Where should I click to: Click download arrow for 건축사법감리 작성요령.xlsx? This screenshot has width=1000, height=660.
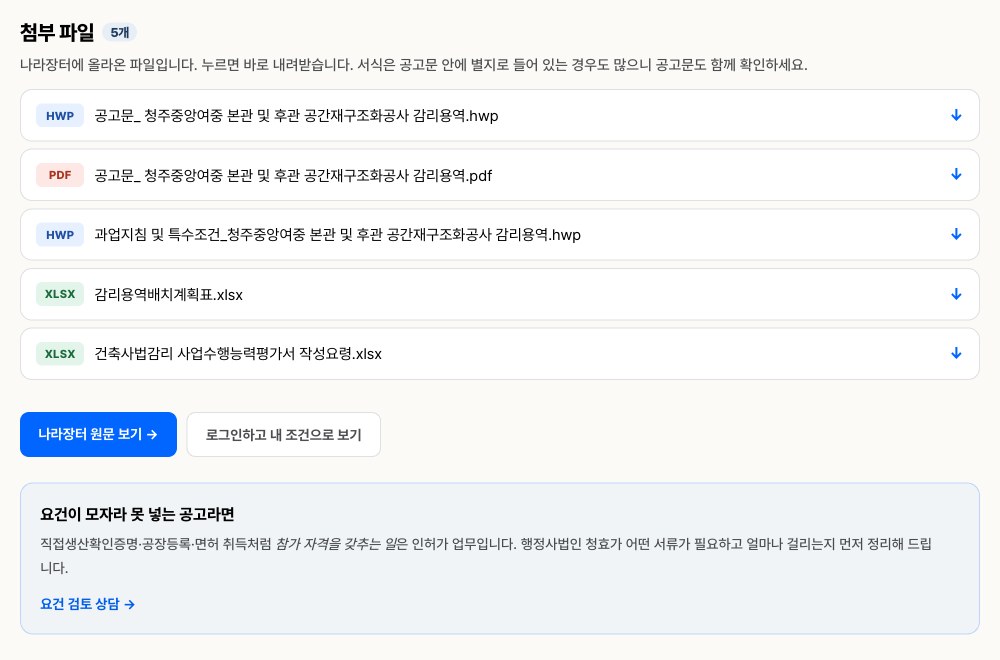pos(955,353)
